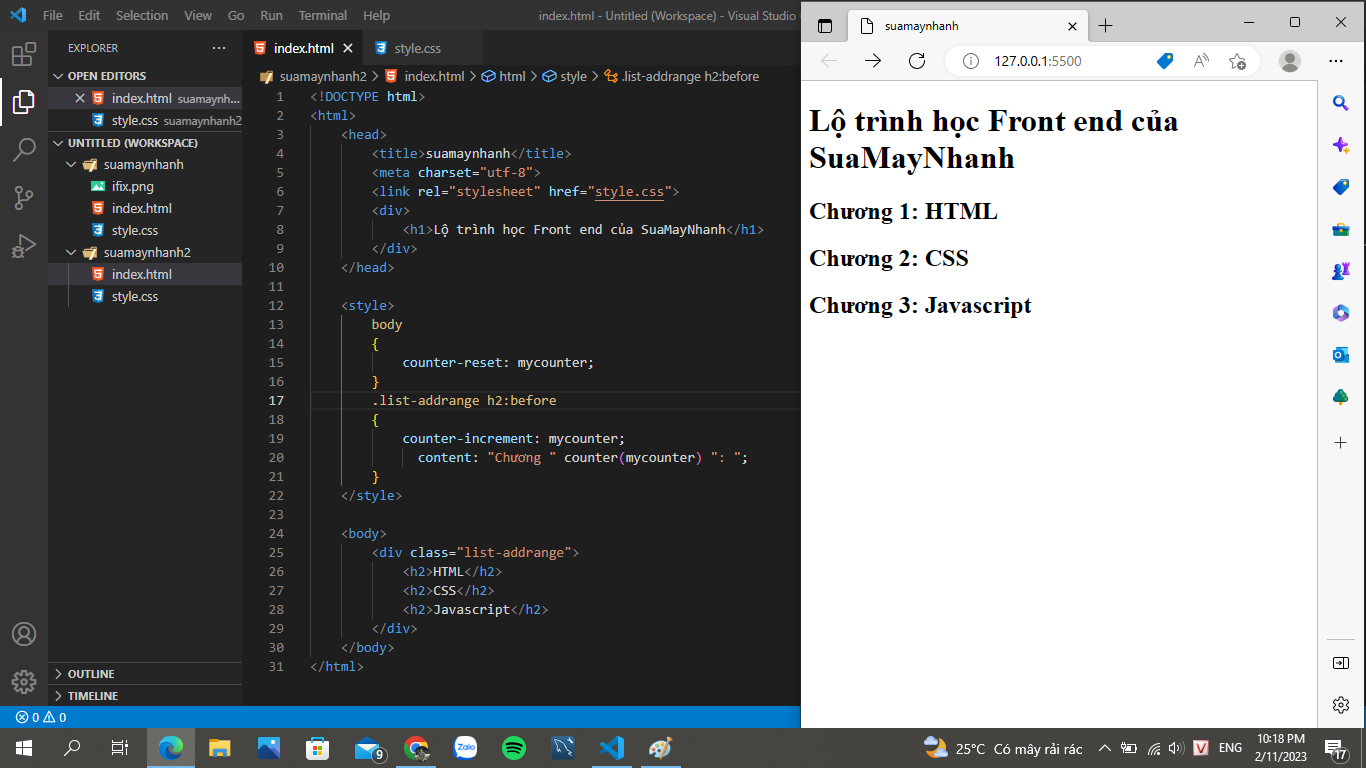Open Shopping icon in Edge sidebar
1366x768 pixels.
[1341, 187]
